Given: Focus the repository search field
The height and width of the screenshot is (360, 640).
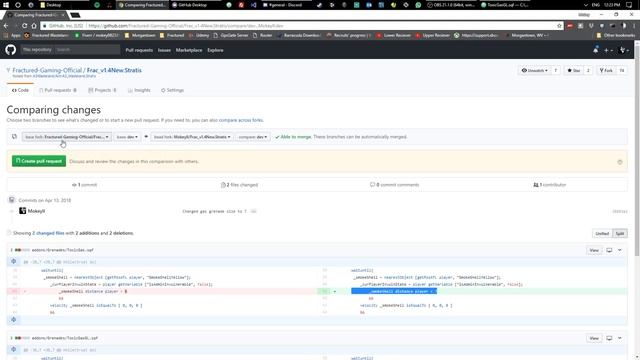Looking at the screenshot, I should click(x=87, y=50).
